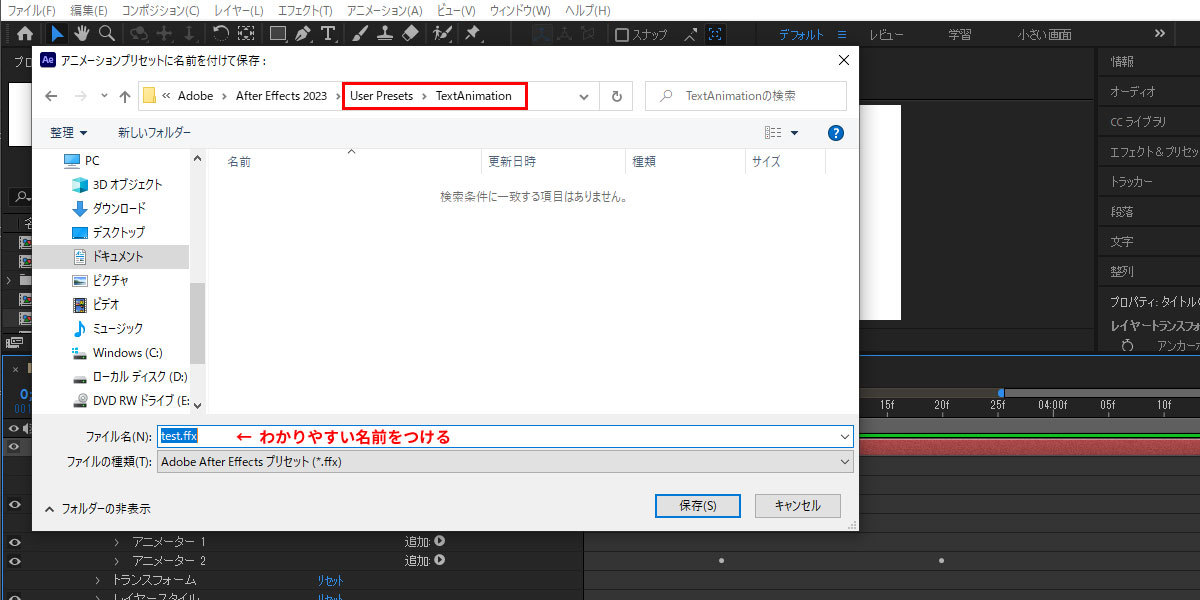Open the エフェクト(T) menu
The width and height of the screenshot is (1200, 600).
pos(305,10)
